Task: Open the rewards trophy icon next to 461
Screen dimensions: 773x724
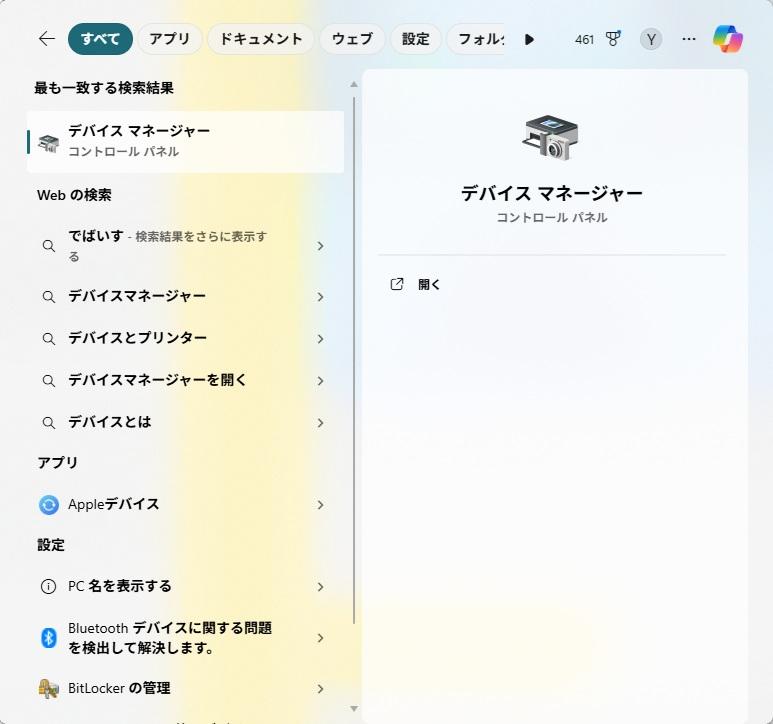Action: click(x=613, y=38)
